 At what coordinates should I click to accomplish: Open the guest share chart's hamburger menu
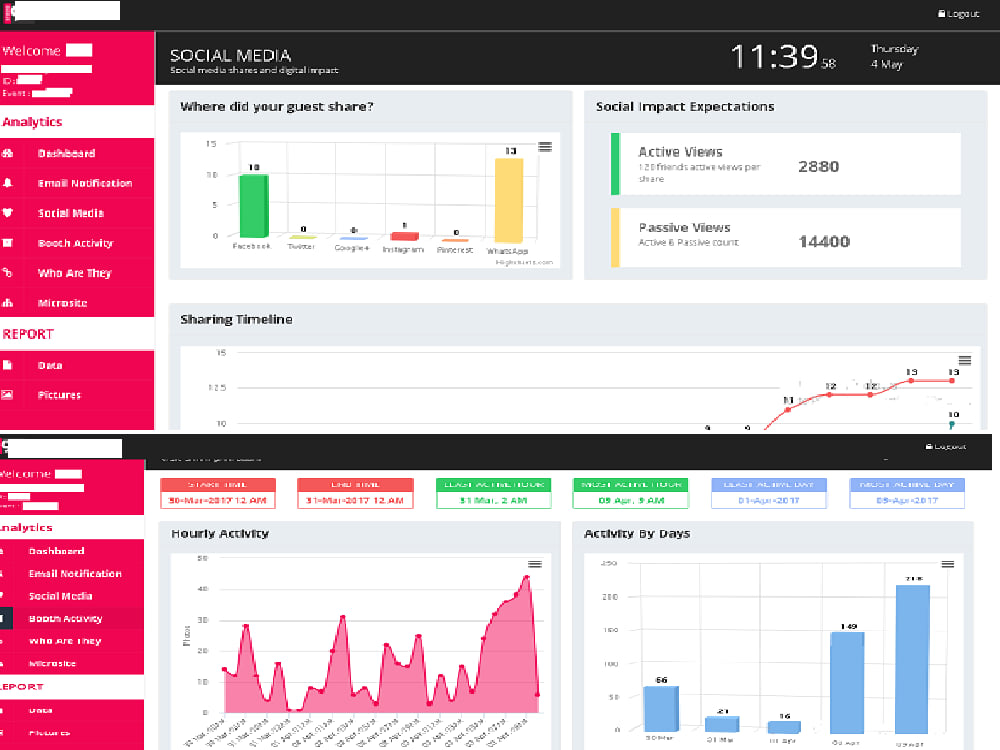tap(545, 147)
